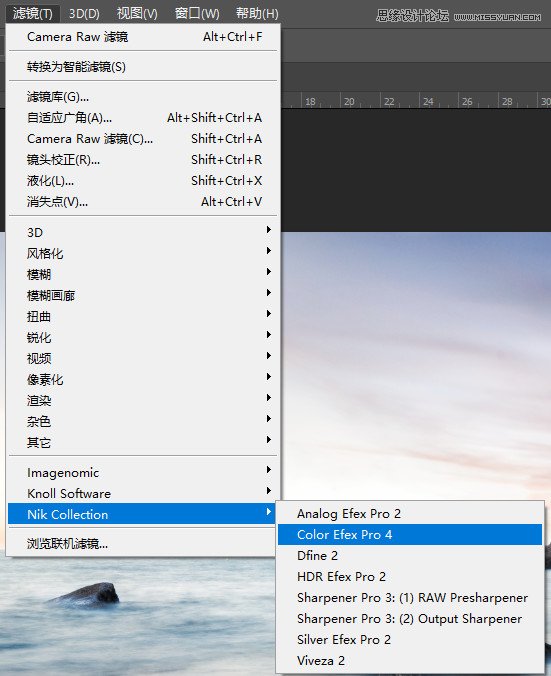Open Dfine 2 noise filter

point(410,556)
